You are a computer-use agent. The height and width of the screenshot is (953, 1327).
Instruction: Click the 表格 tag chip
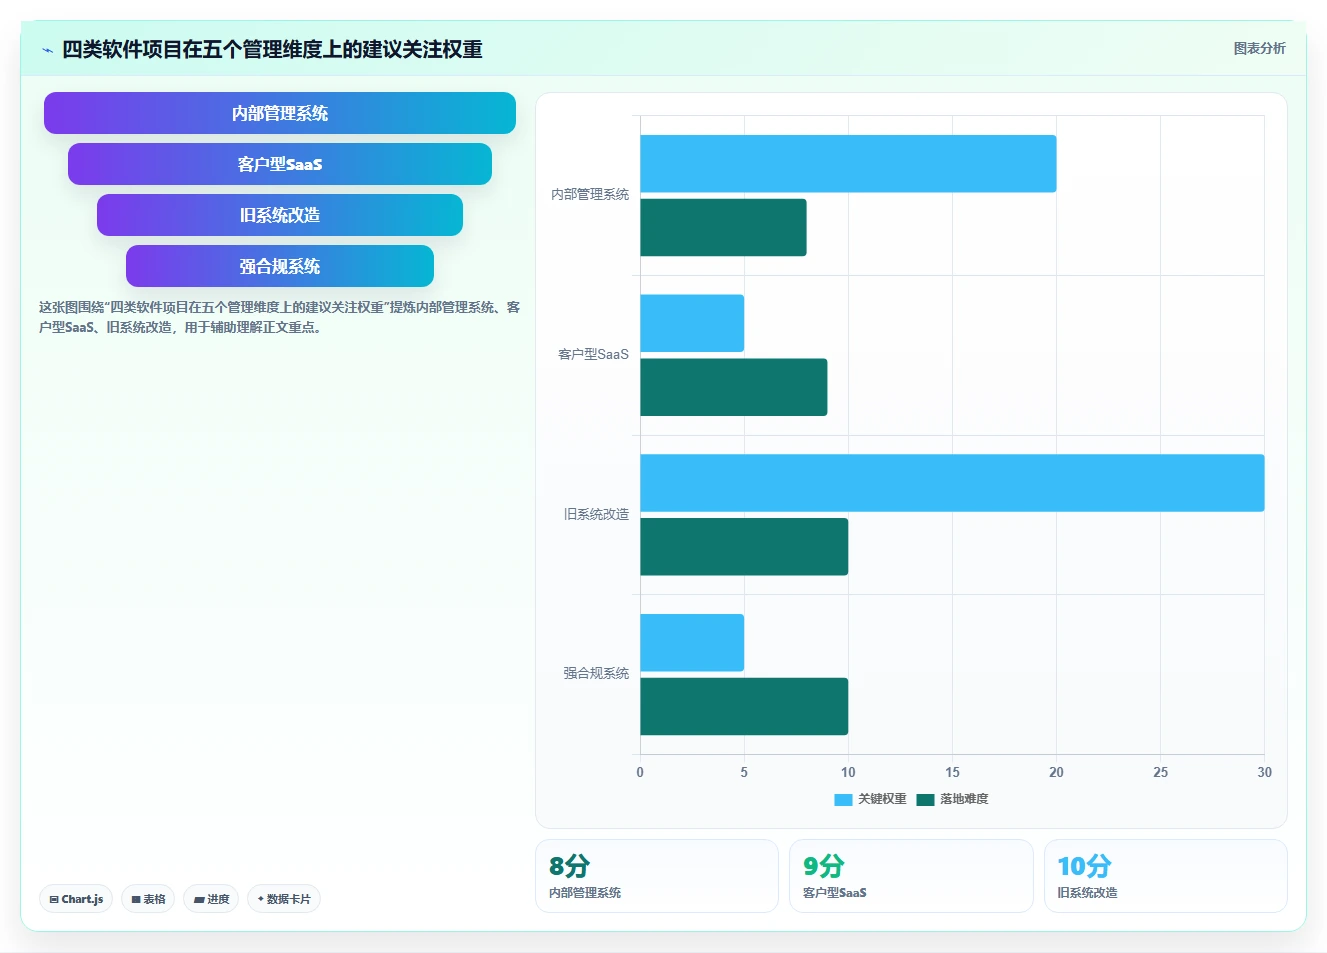click(x=148, y=899)
